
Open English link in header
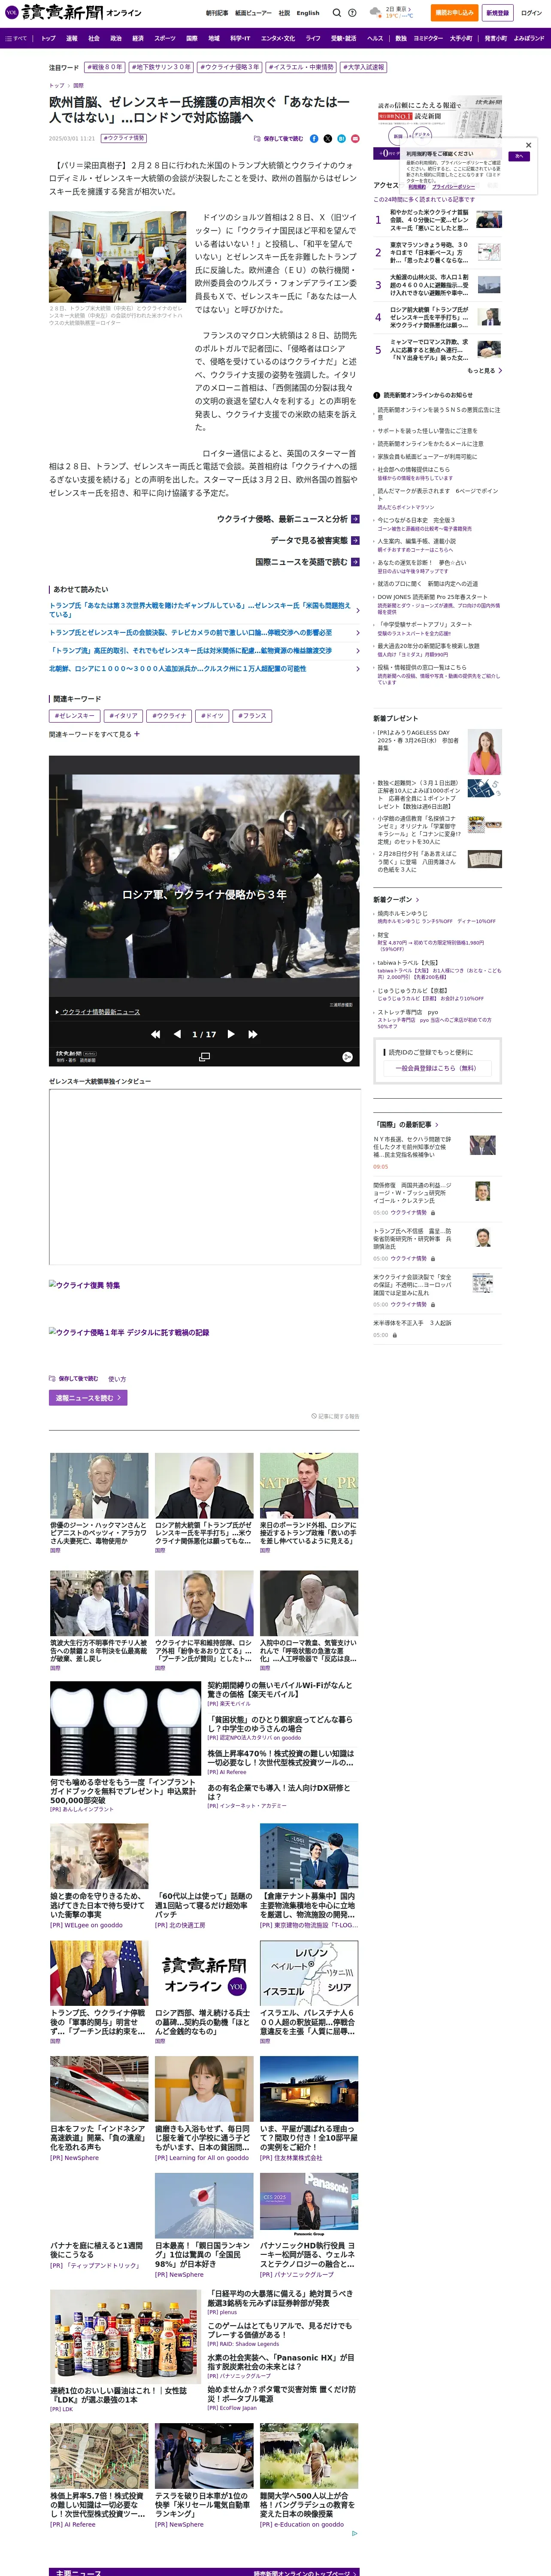[308, 13]
